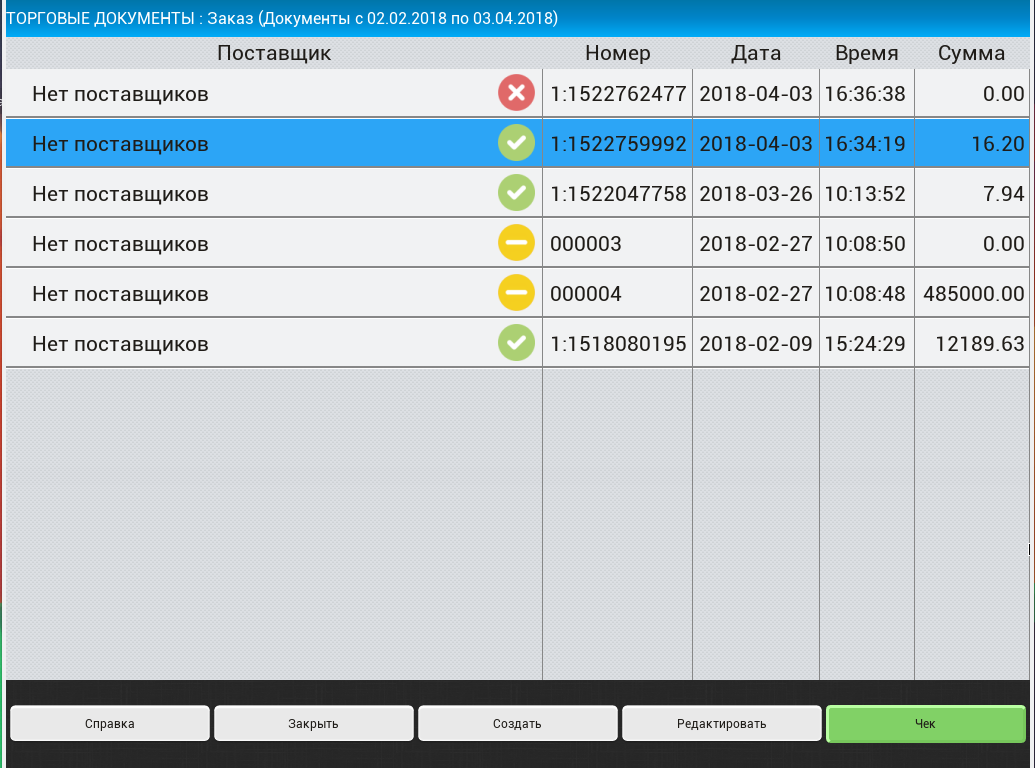Select order number 1:1518080195
Viewport: 1035px width, 768px height.
pyautogui.click(x=618, y=344)
